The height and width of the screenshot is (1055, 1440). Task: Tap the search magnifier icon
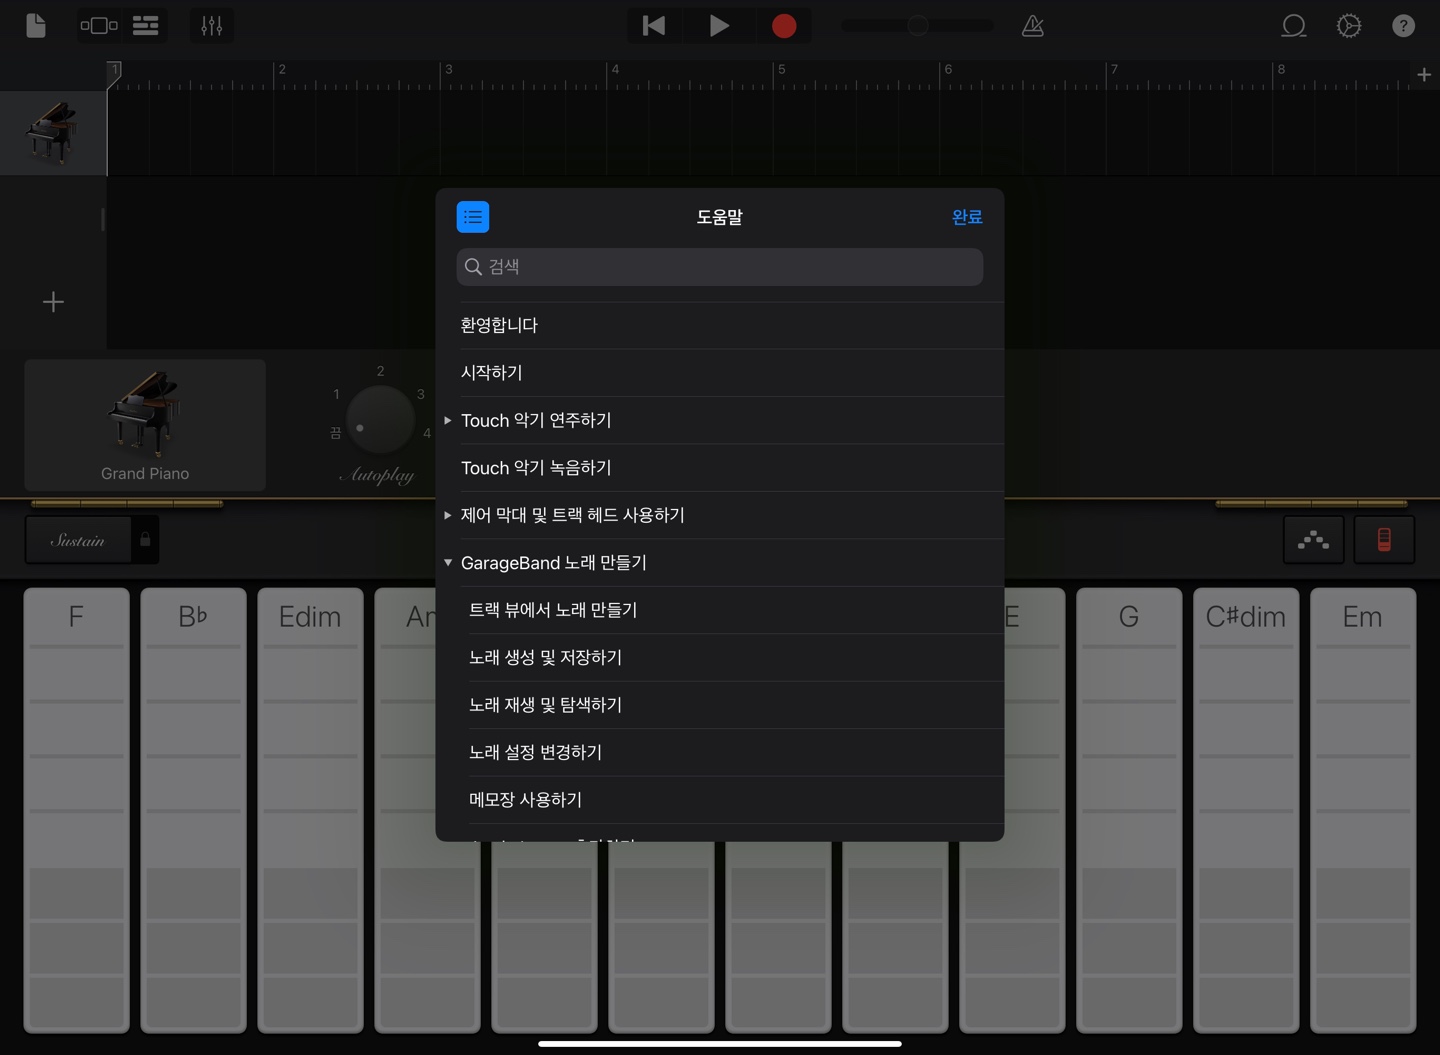[x=474, y=267]
